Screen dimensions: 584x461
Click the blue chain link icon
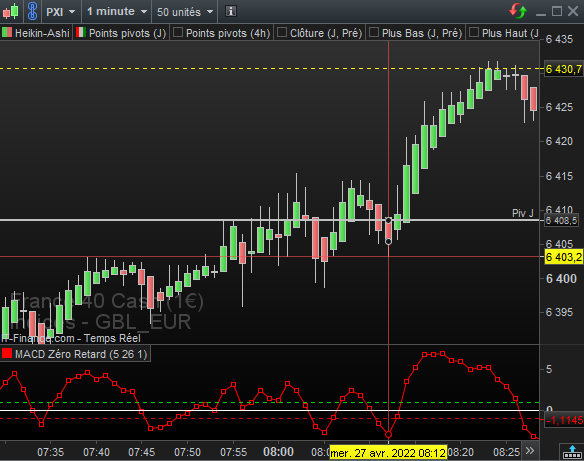[x=33, y=12]
